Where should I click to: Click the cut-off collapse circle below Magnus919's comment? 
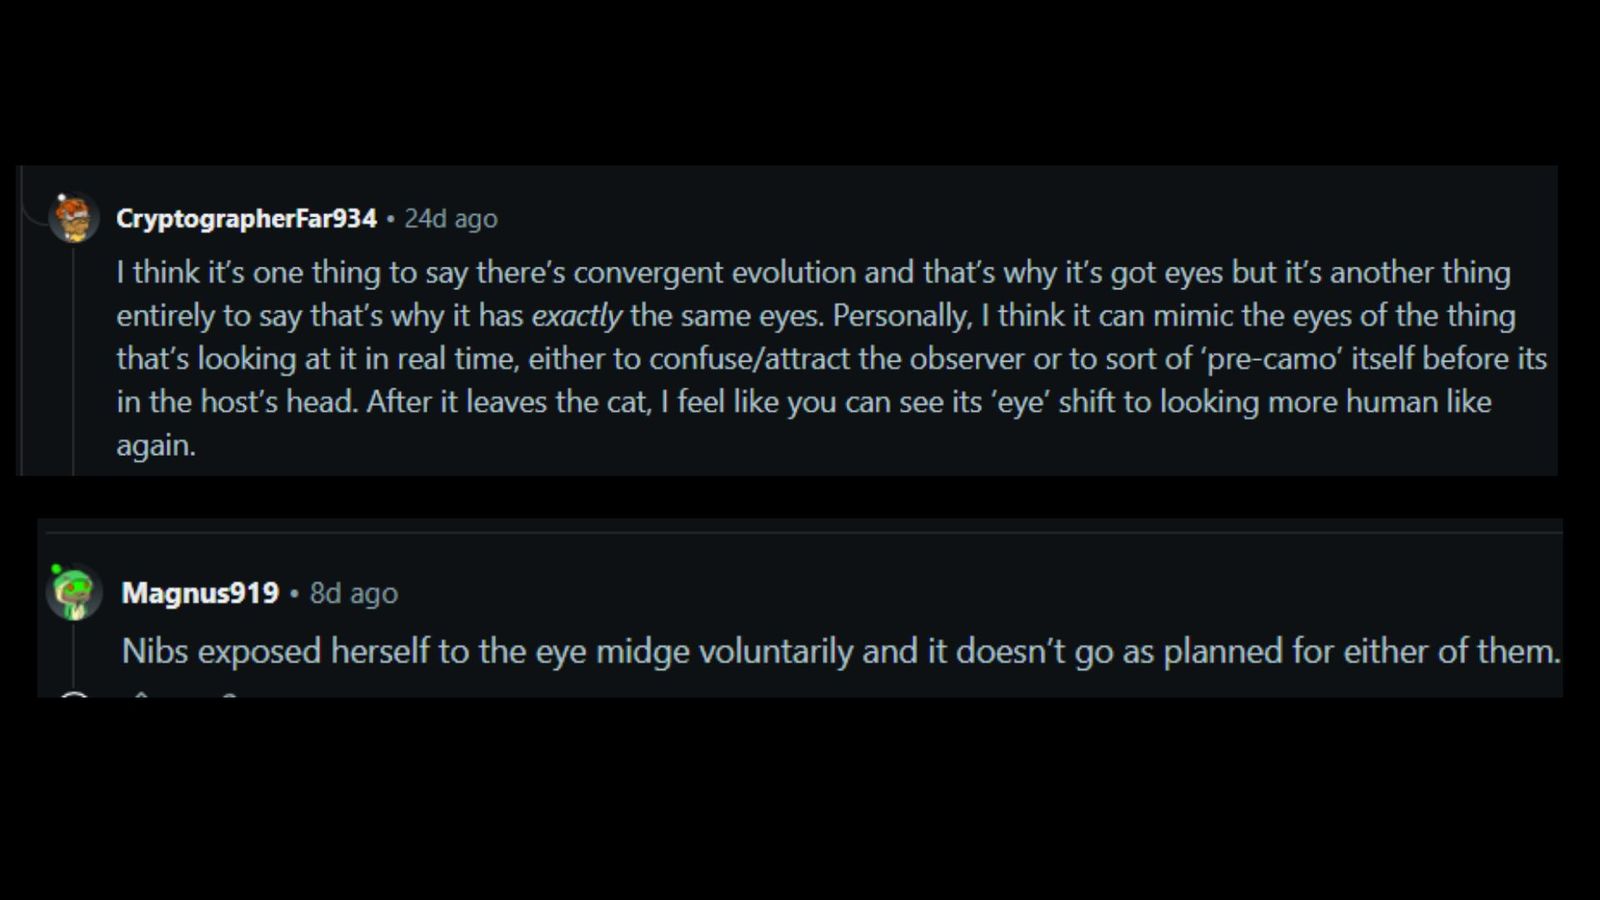click(x=74, y=694)
